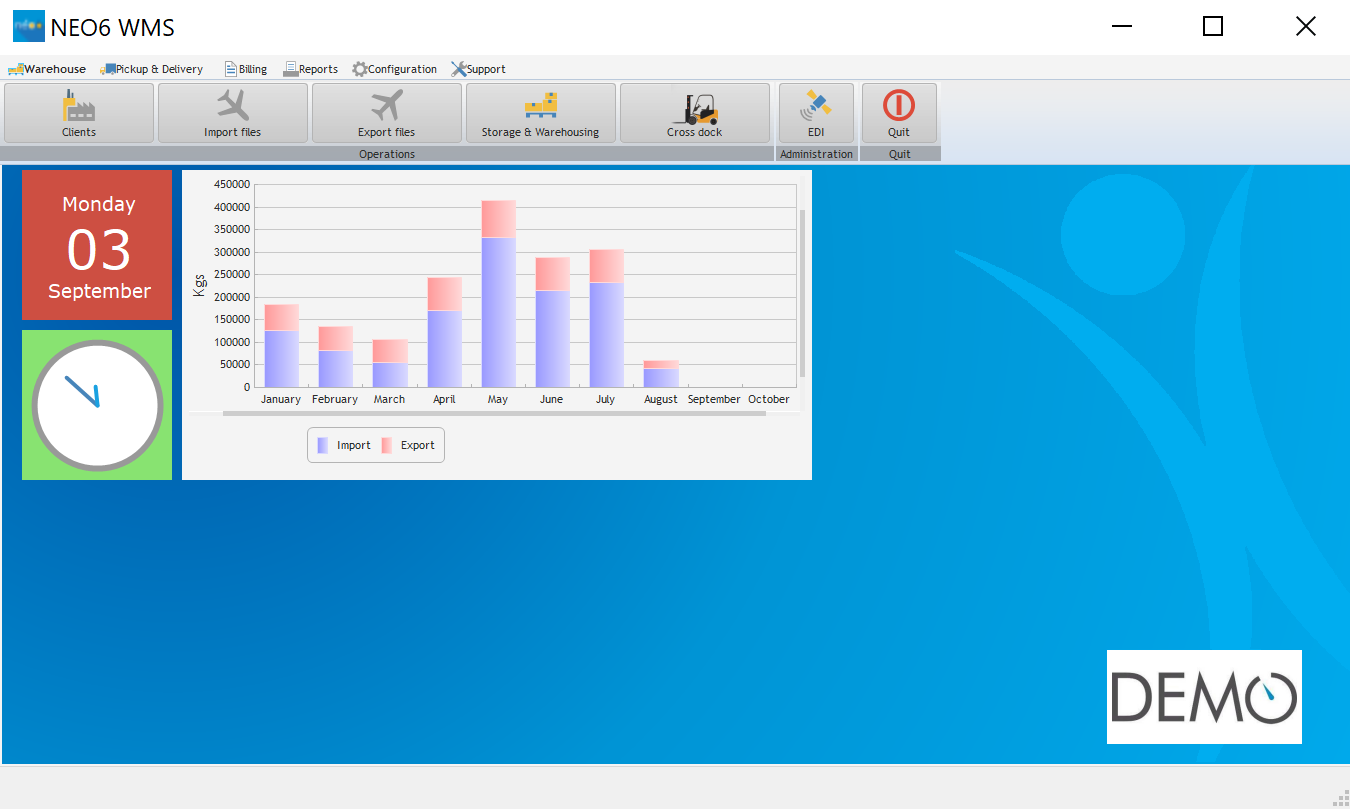Close the NEO6 WMS window
This screenshot has width=1350, height=809.
point(1305,26)
